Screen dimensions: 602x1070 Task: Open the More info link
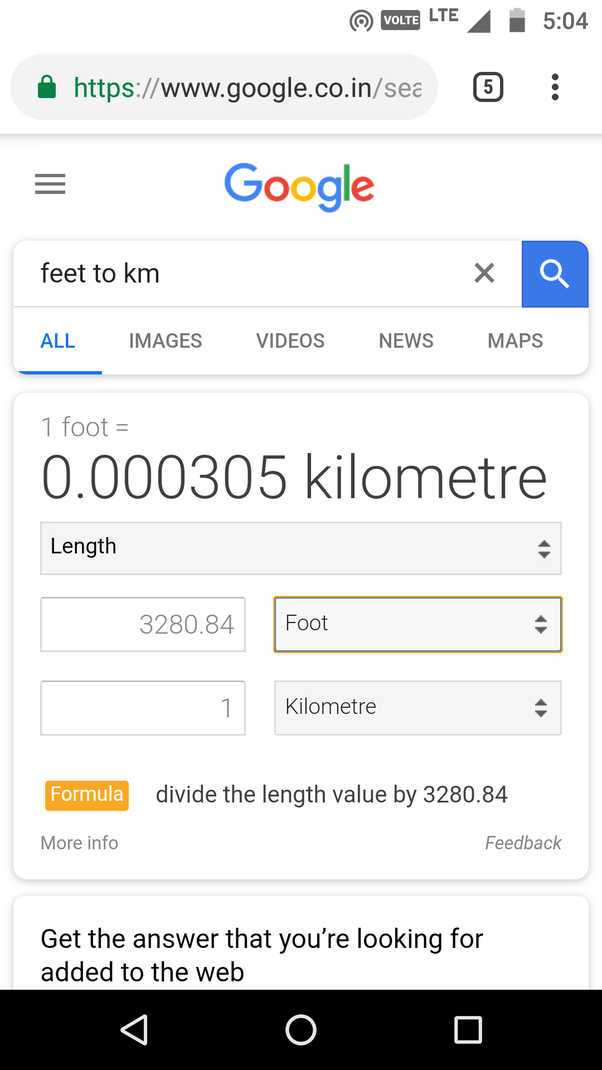click(x=79, y=843)
